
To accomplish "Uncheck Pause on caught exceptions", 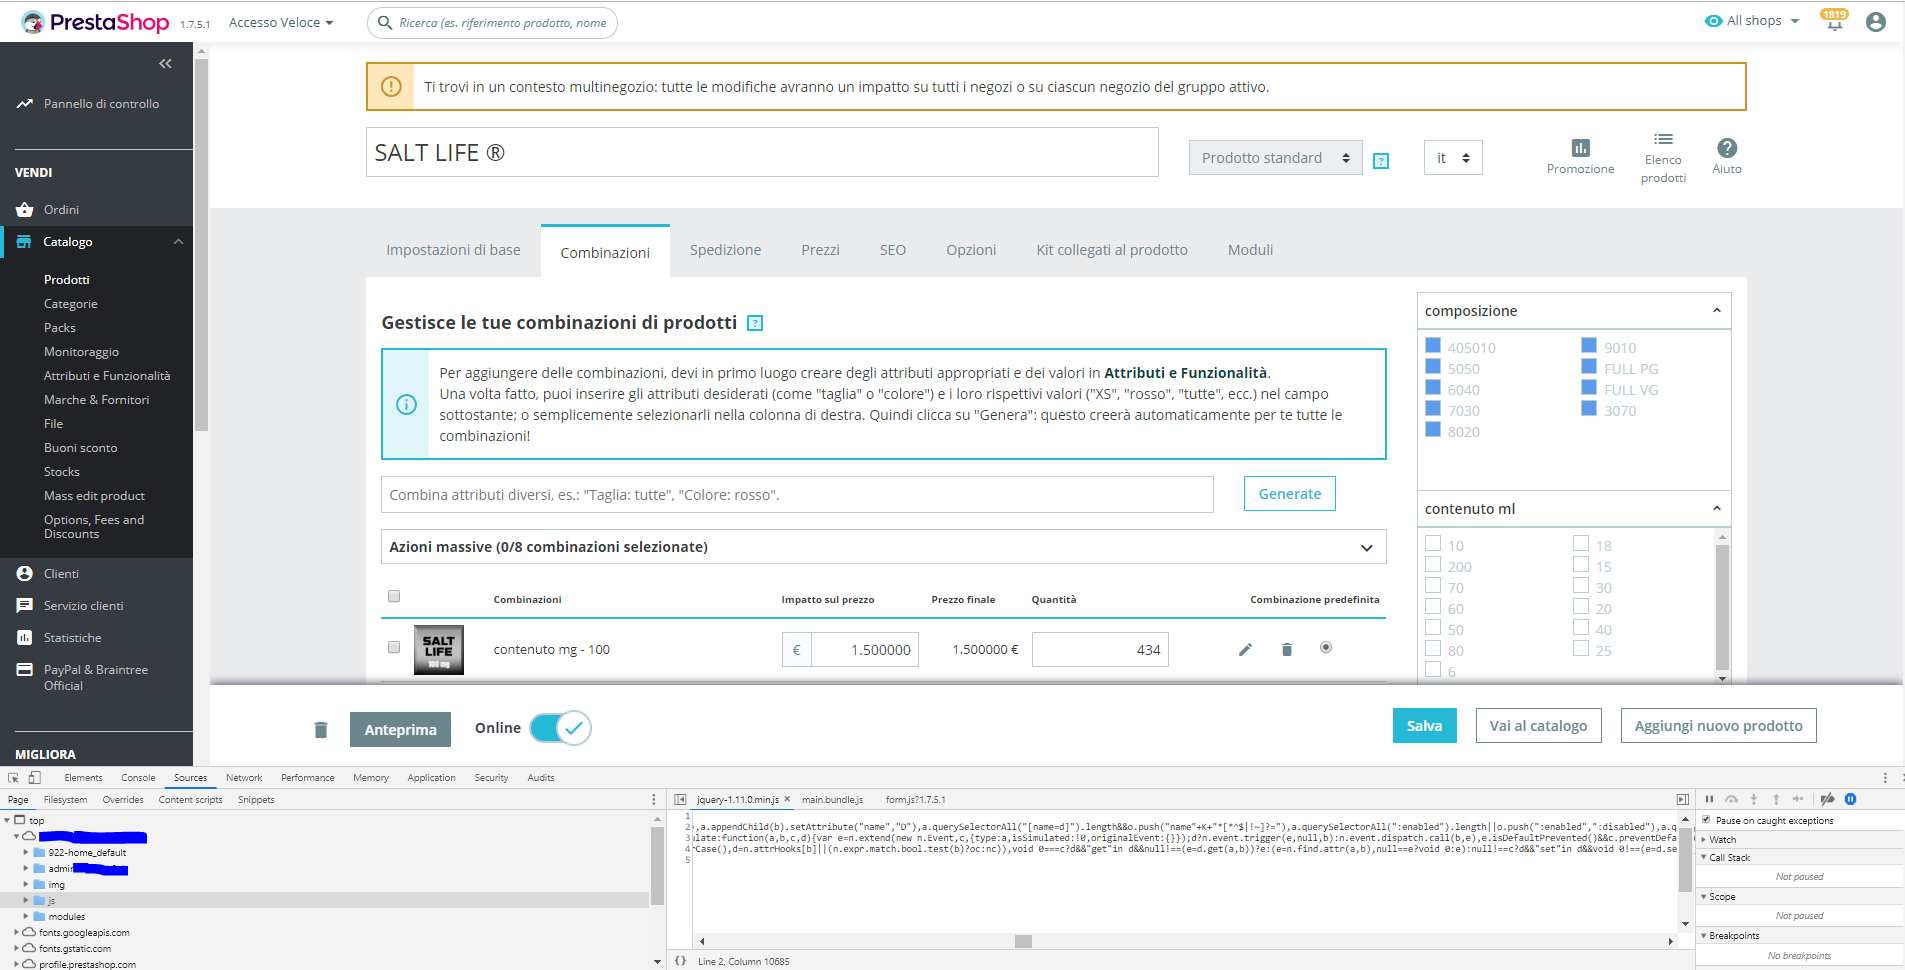I will point(1706,820).
